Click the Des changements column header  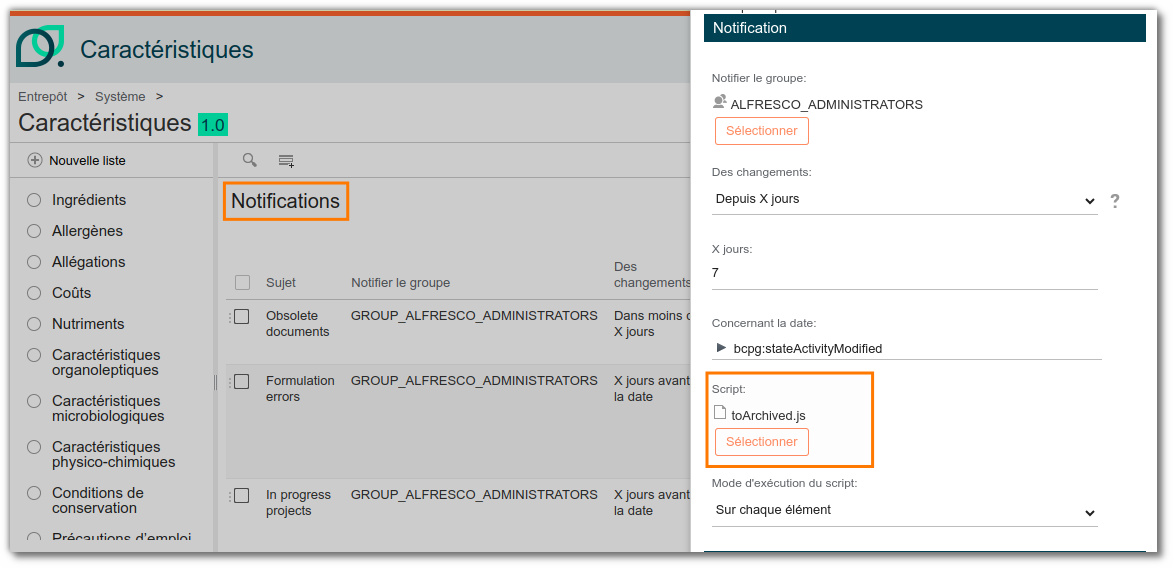point(652,275)
